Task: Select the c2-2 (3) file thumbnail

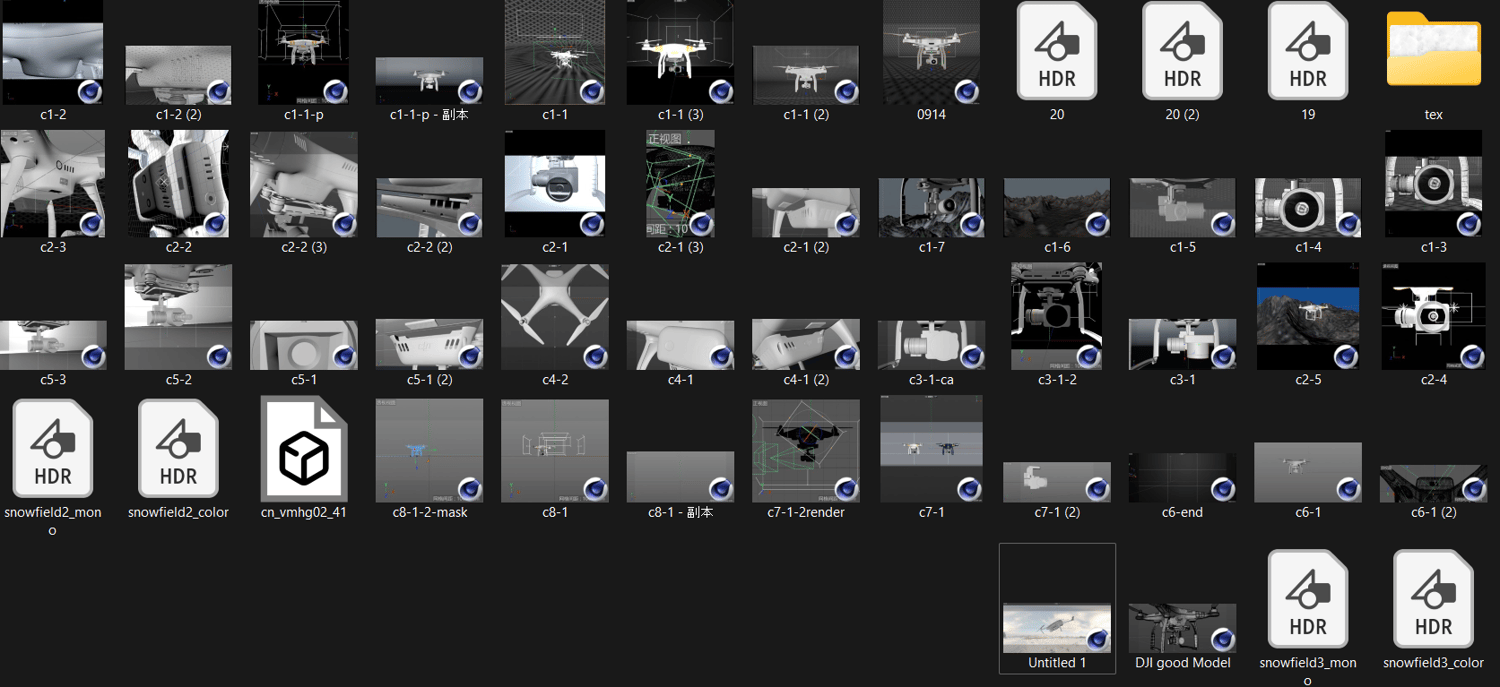Action: (304, 184)
